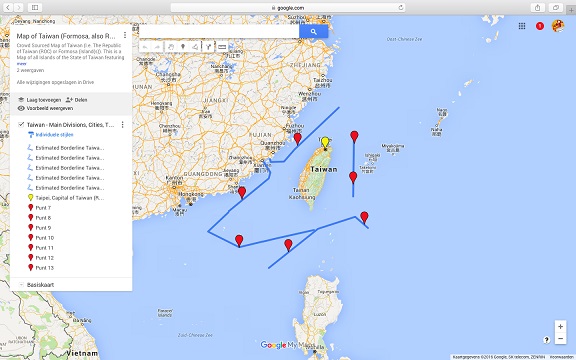Go forward in Safari

pos(18,7)
